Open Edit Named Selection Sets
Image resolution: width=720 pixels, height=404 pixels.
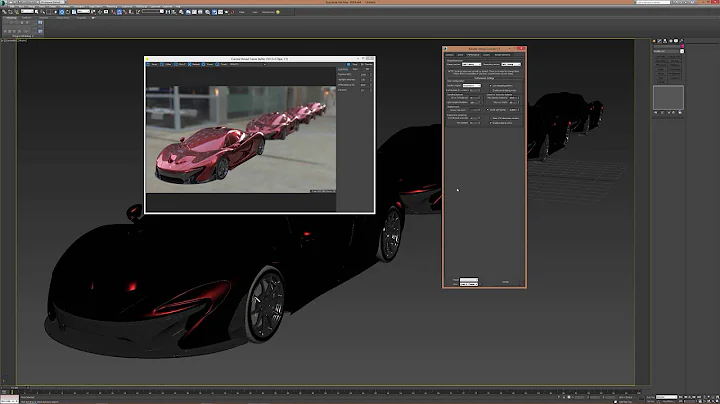138,12
